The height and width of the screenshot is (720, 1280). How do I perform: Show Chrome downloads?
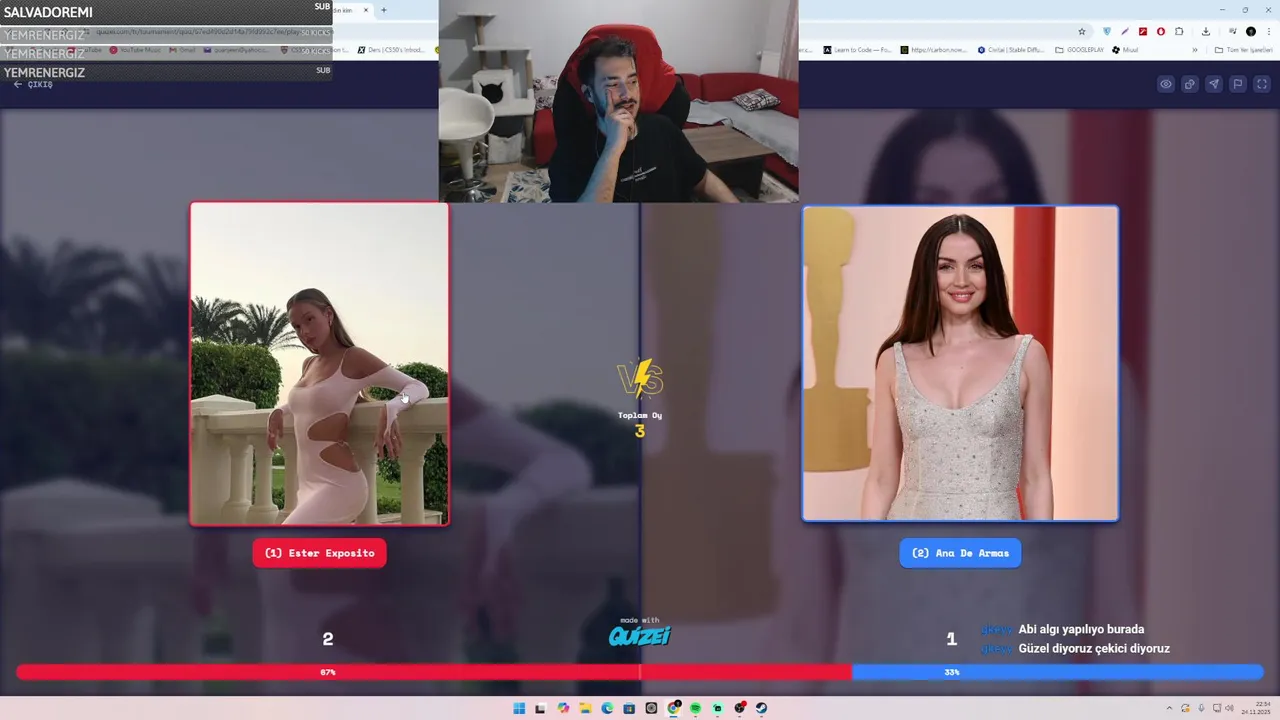(1206, 32)
